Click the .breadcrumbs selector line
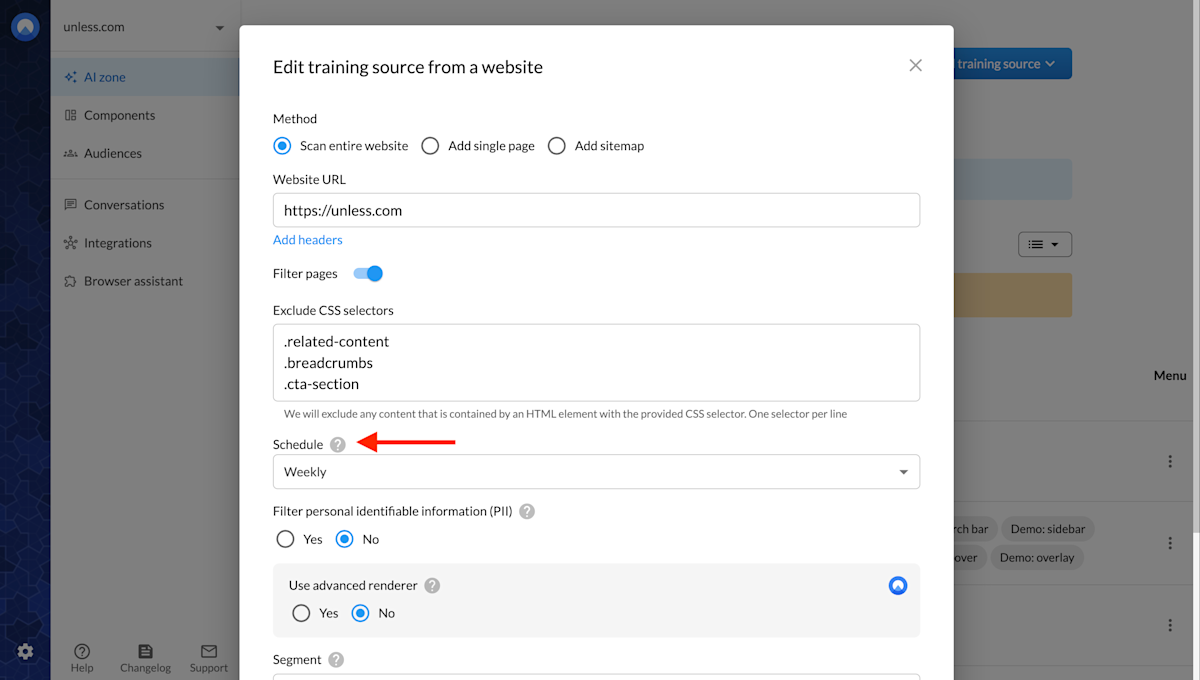The image size is (1200, 680). tap(328, 363)
